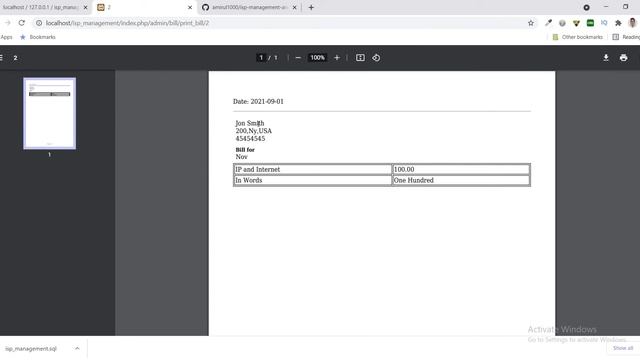The width and height of the screenshot is (640, 360).
Task: Open isp_management.sql download
Action: point(31,349)
